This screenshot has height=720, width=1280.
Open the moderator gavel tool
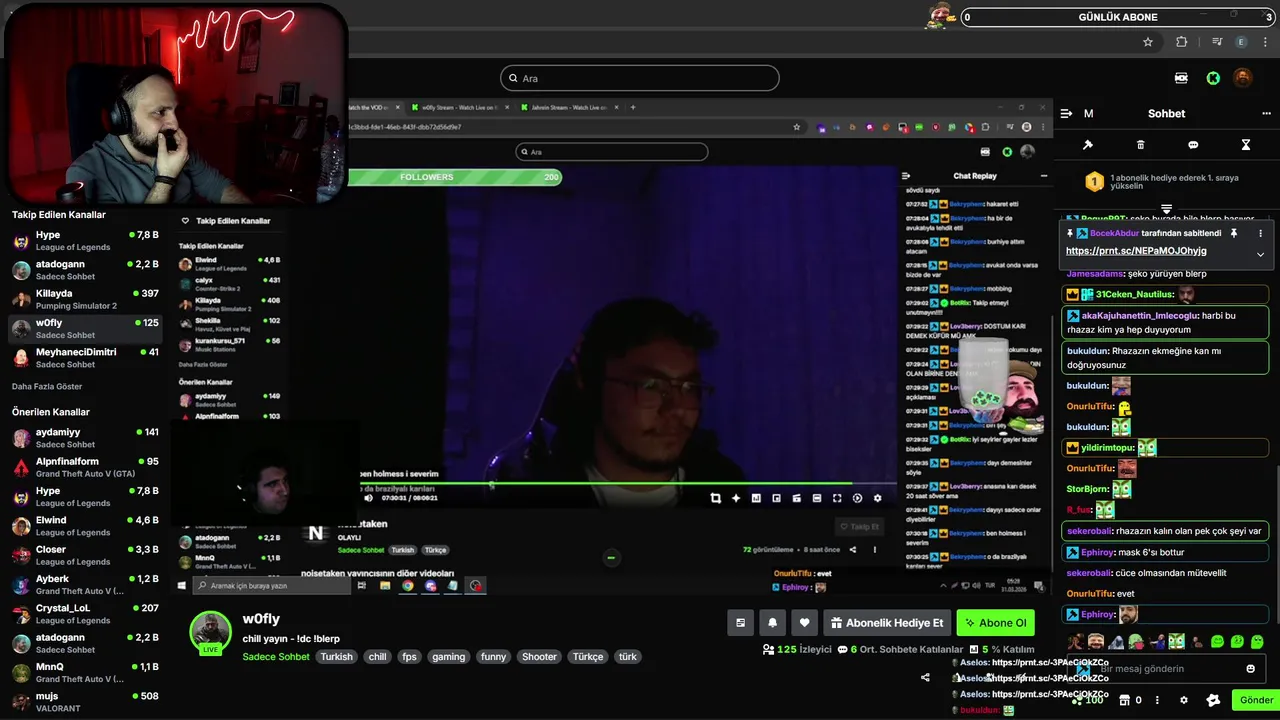click(1088, 145)
